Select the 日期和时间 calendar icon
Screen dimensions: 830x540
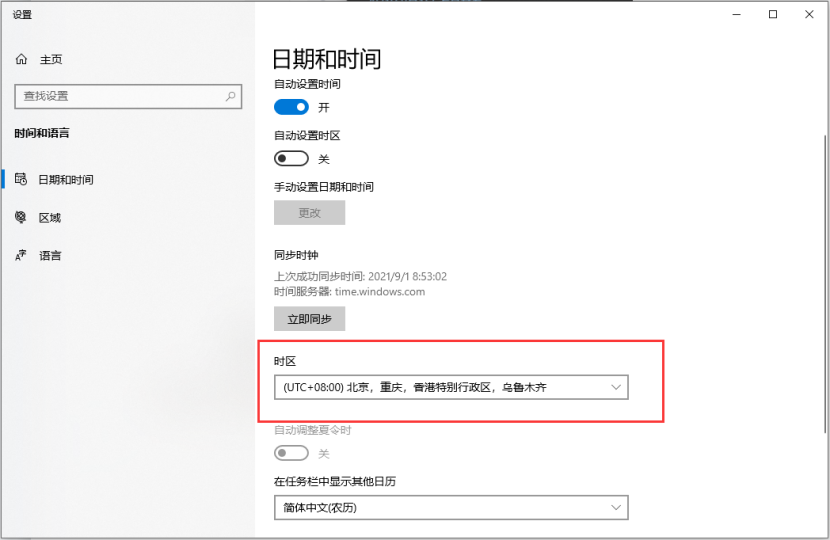pyautogui.click(x=21, y=179)
